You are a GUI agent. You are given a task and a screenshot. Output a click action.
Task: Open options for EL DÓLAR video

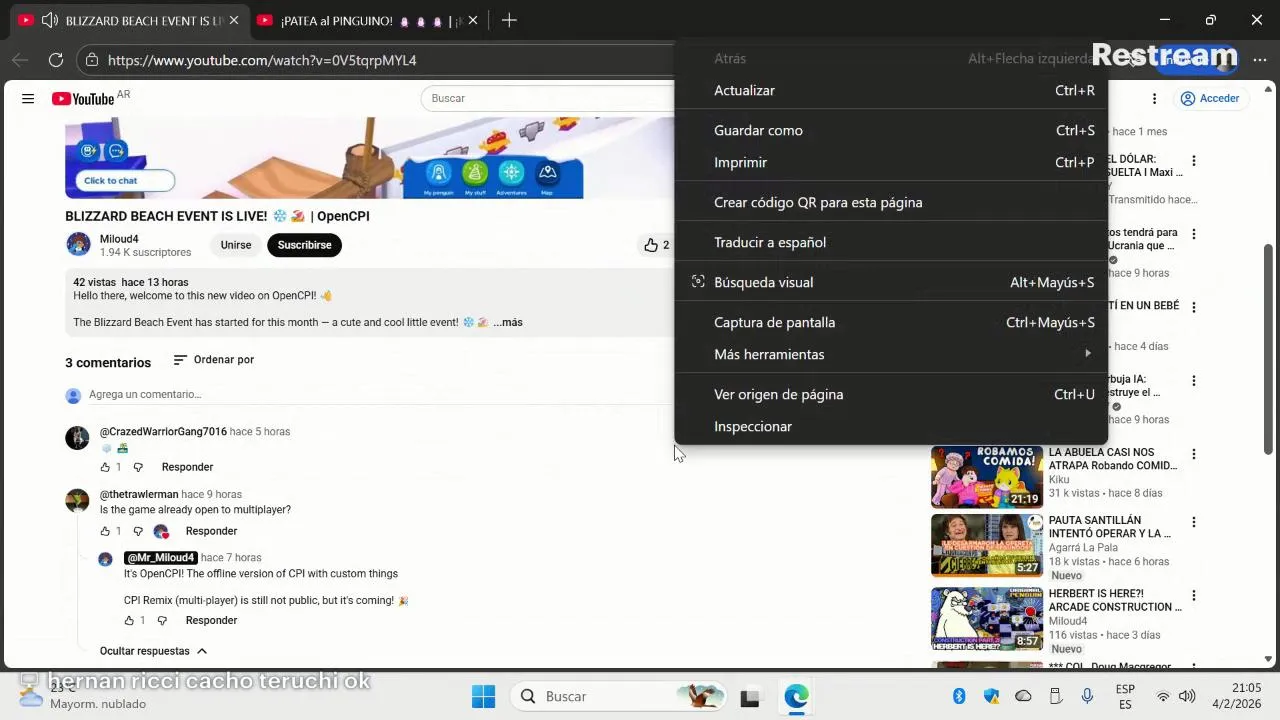[x=1193, y=161]
